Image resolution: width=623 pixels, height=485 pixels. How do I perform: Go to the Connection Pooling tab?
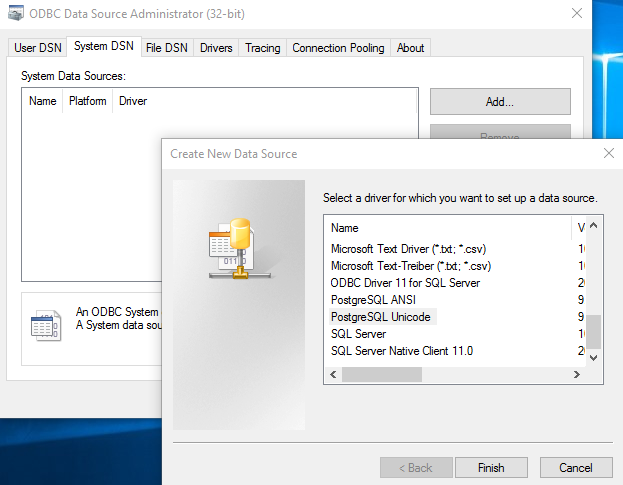pos(339,48)
